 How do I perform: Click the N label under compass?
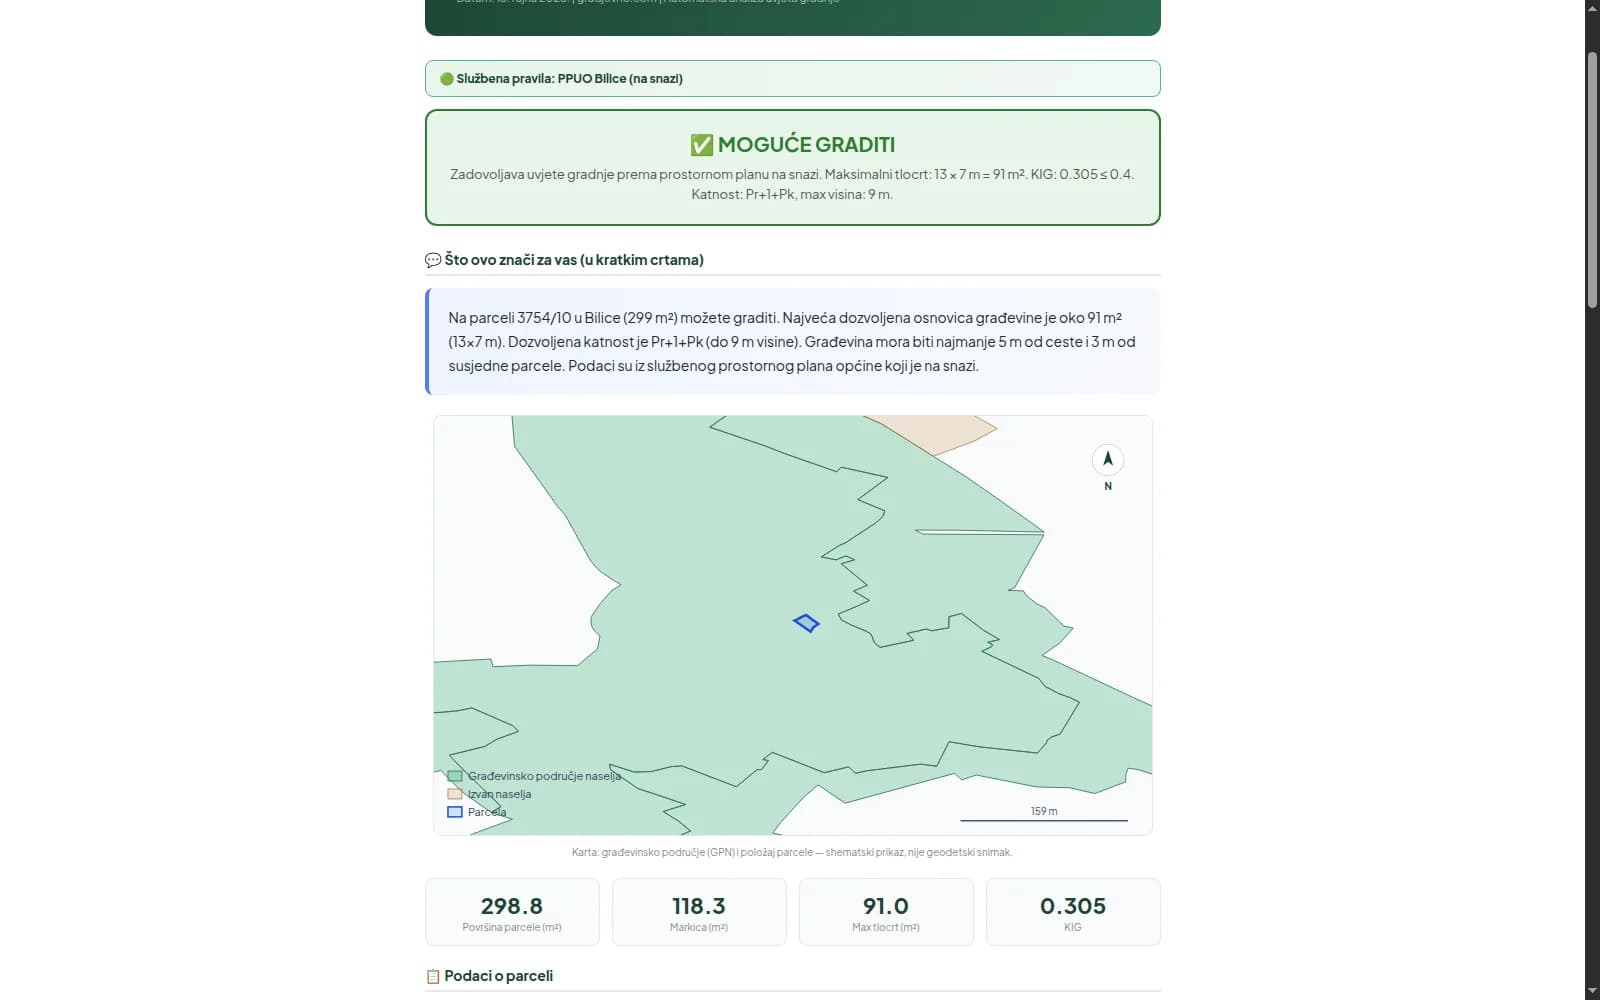(x=1108, y=486)
